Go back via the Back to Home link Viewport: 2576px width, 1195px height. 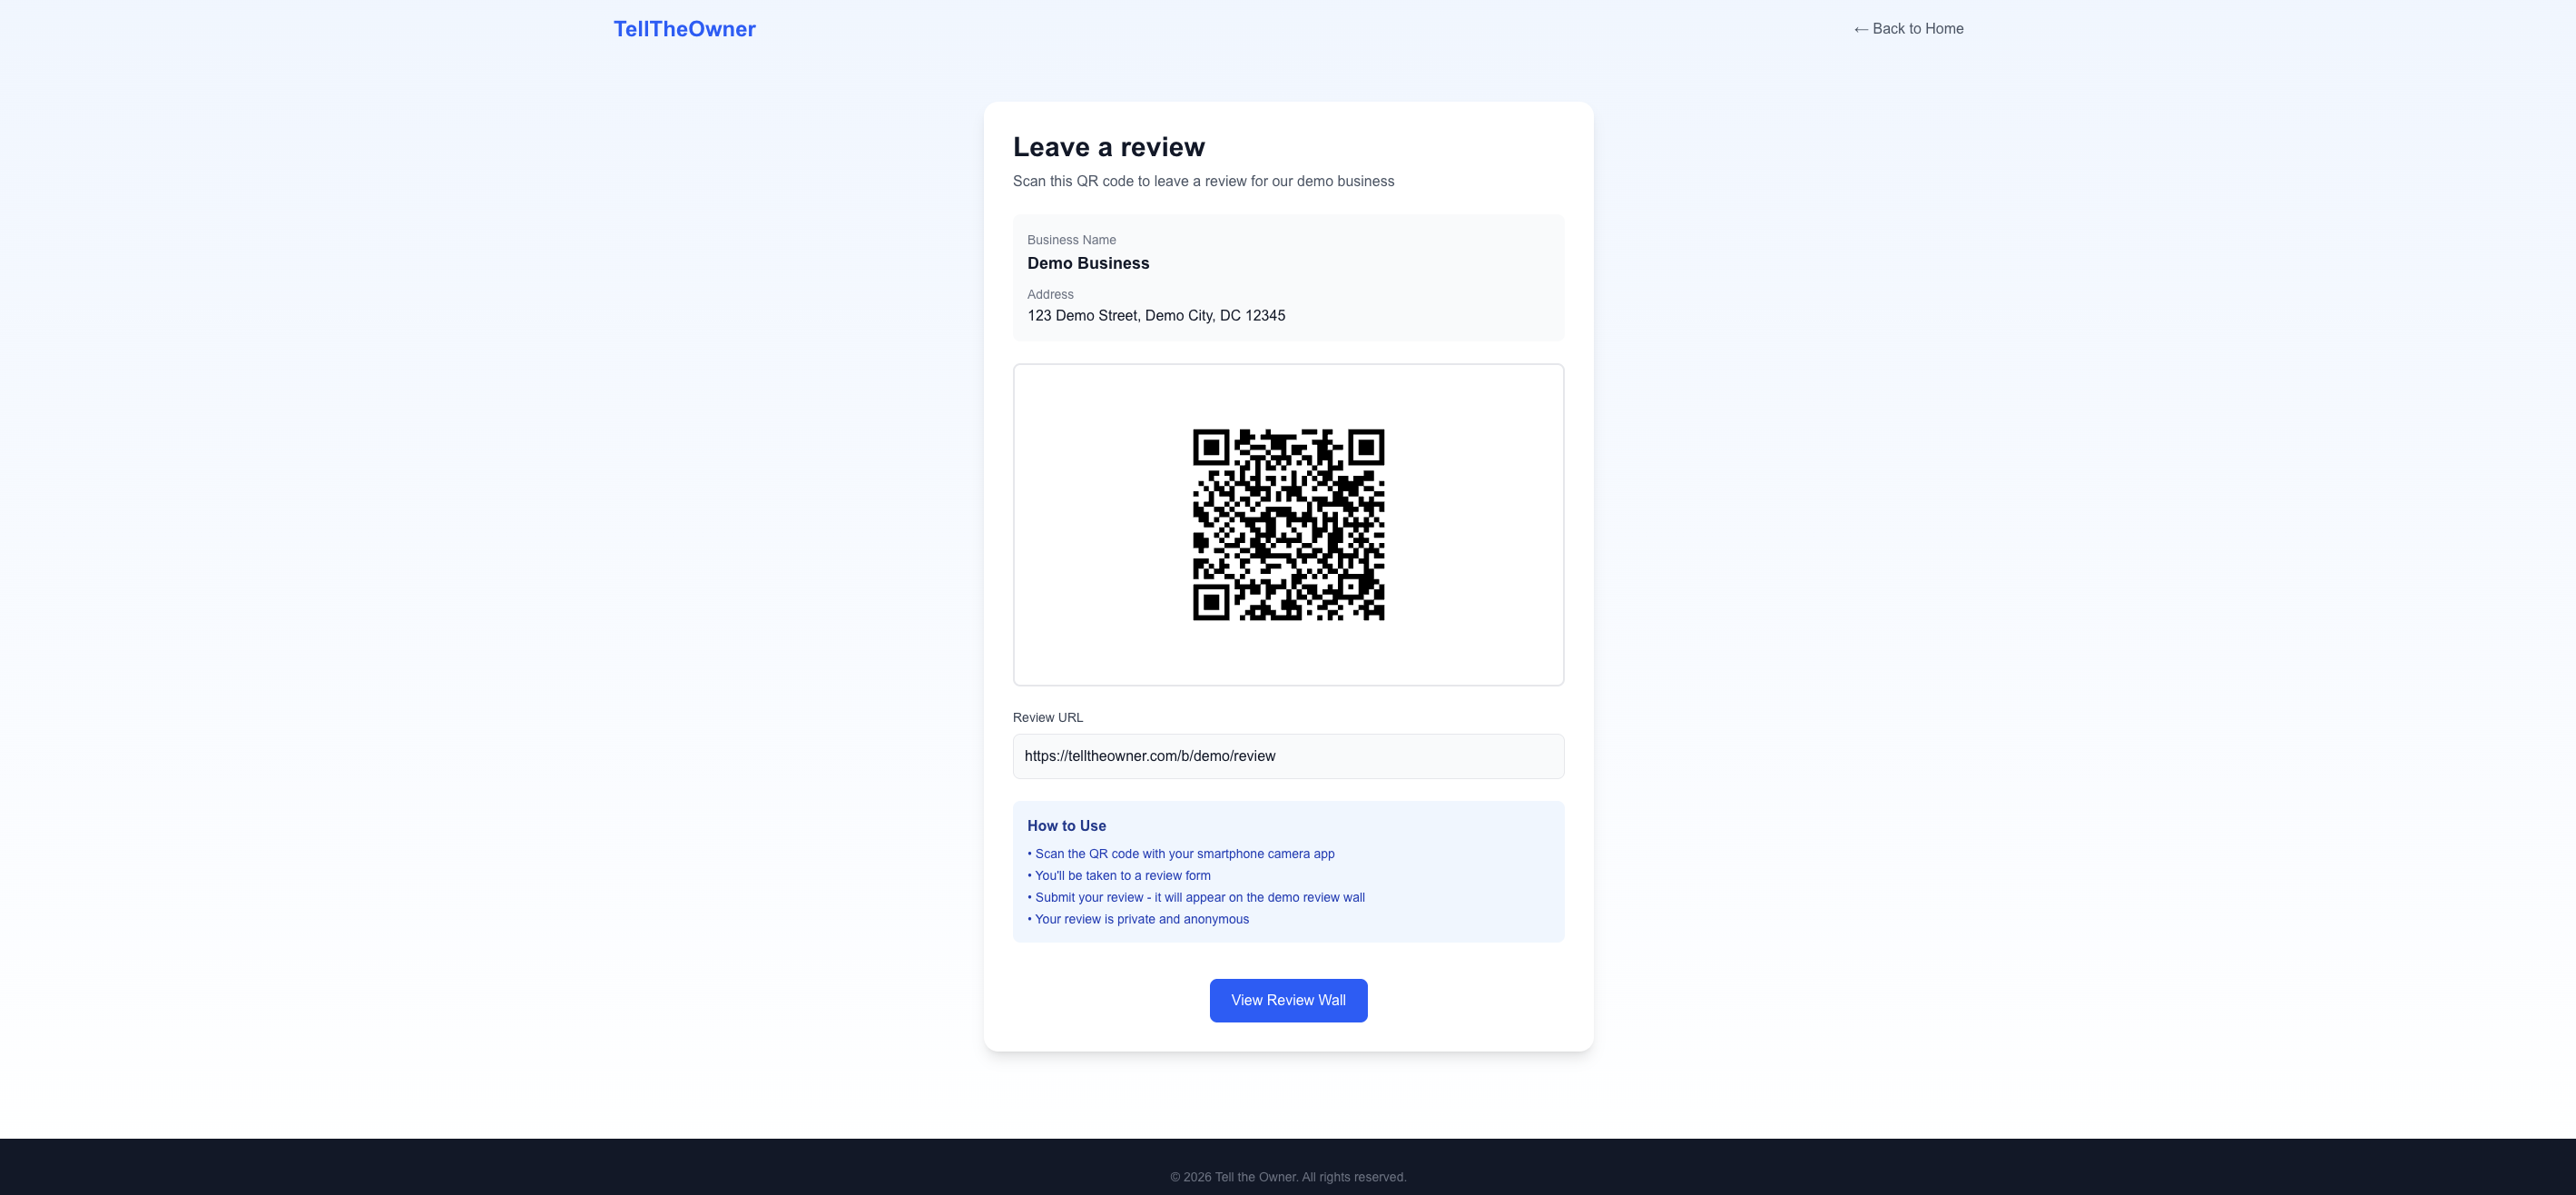(x=1908, y=29)
